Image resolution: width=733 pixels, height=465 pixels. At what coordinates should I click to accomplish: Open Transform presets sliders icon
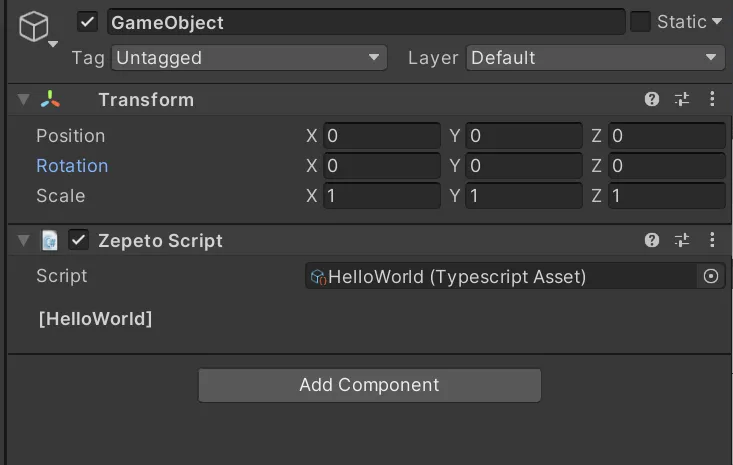682,99
